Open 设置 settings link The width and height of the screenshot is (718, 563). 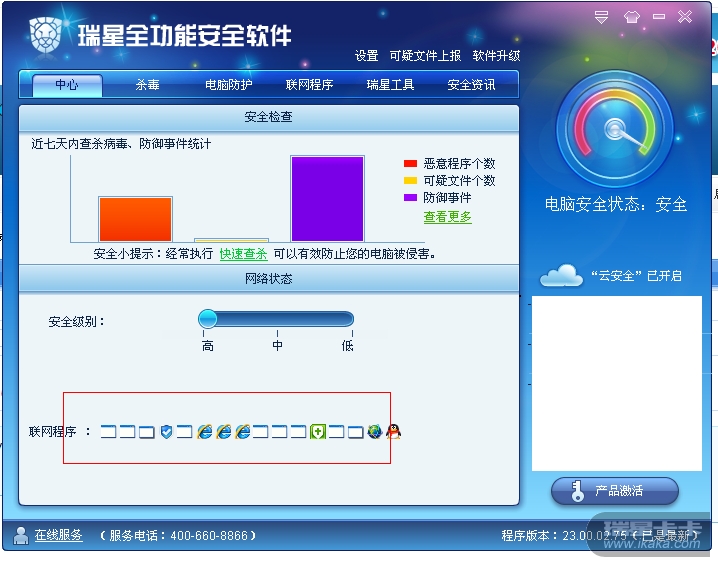click(366, 56)
